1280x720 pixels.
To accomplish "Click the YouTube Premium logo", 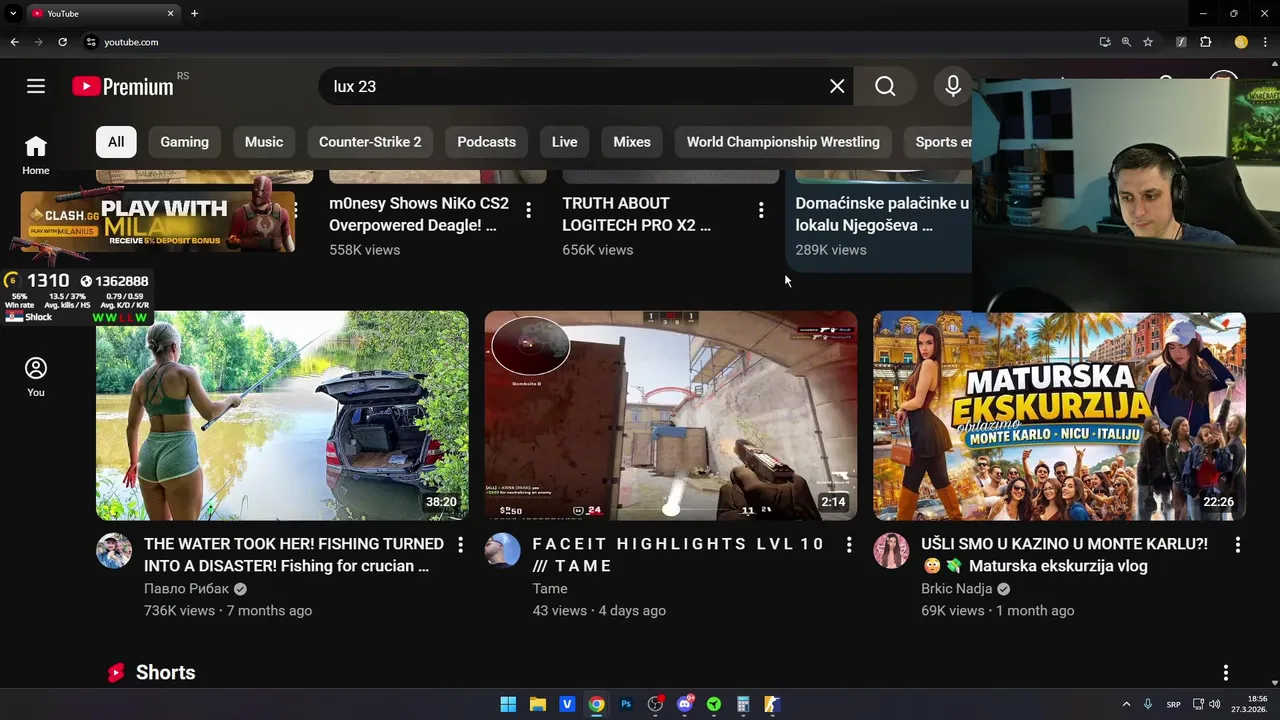I will pos(123,86).
